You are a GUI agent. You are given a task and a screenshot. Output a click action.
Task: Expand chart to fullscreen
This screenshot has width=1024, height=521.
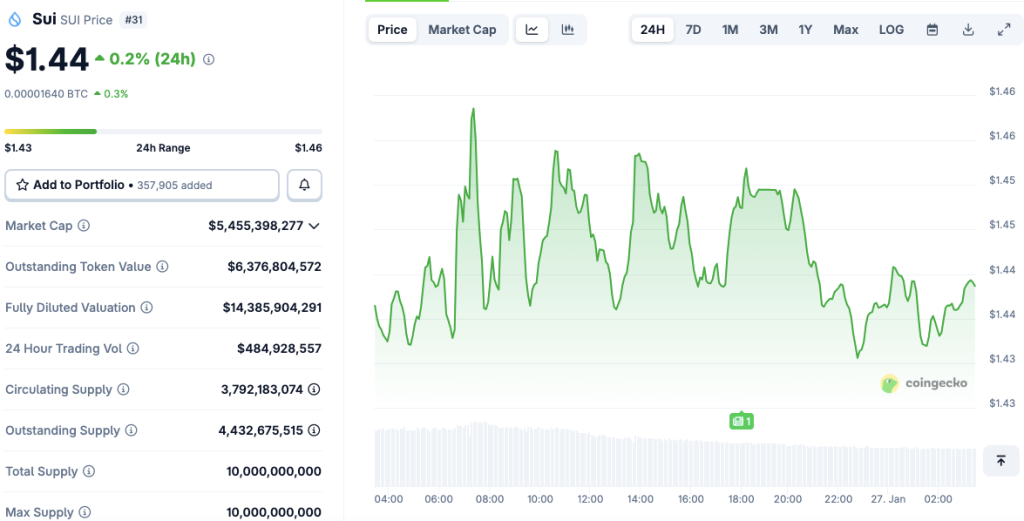[1004, 30]
